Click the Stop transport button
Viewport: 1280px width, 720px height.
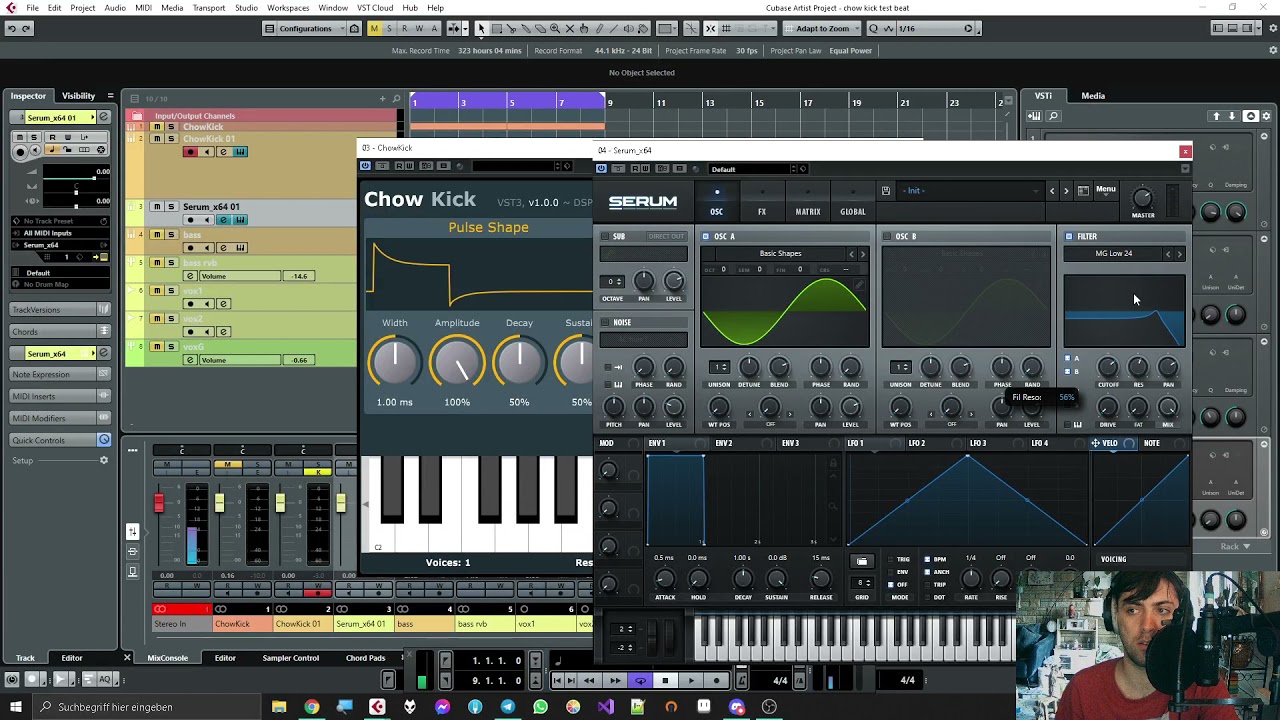(665, 681)
